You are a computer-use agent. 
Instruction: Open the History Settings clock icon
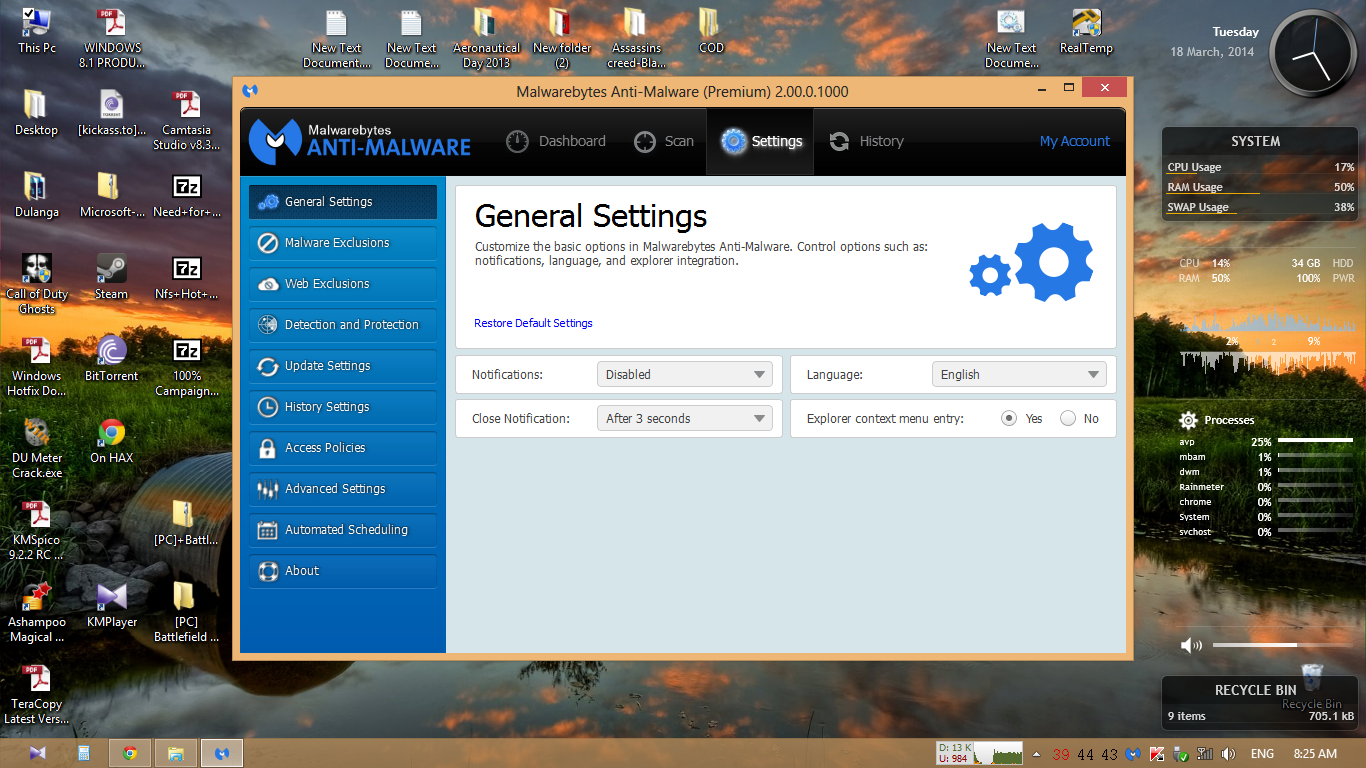(x=268, y=407)
